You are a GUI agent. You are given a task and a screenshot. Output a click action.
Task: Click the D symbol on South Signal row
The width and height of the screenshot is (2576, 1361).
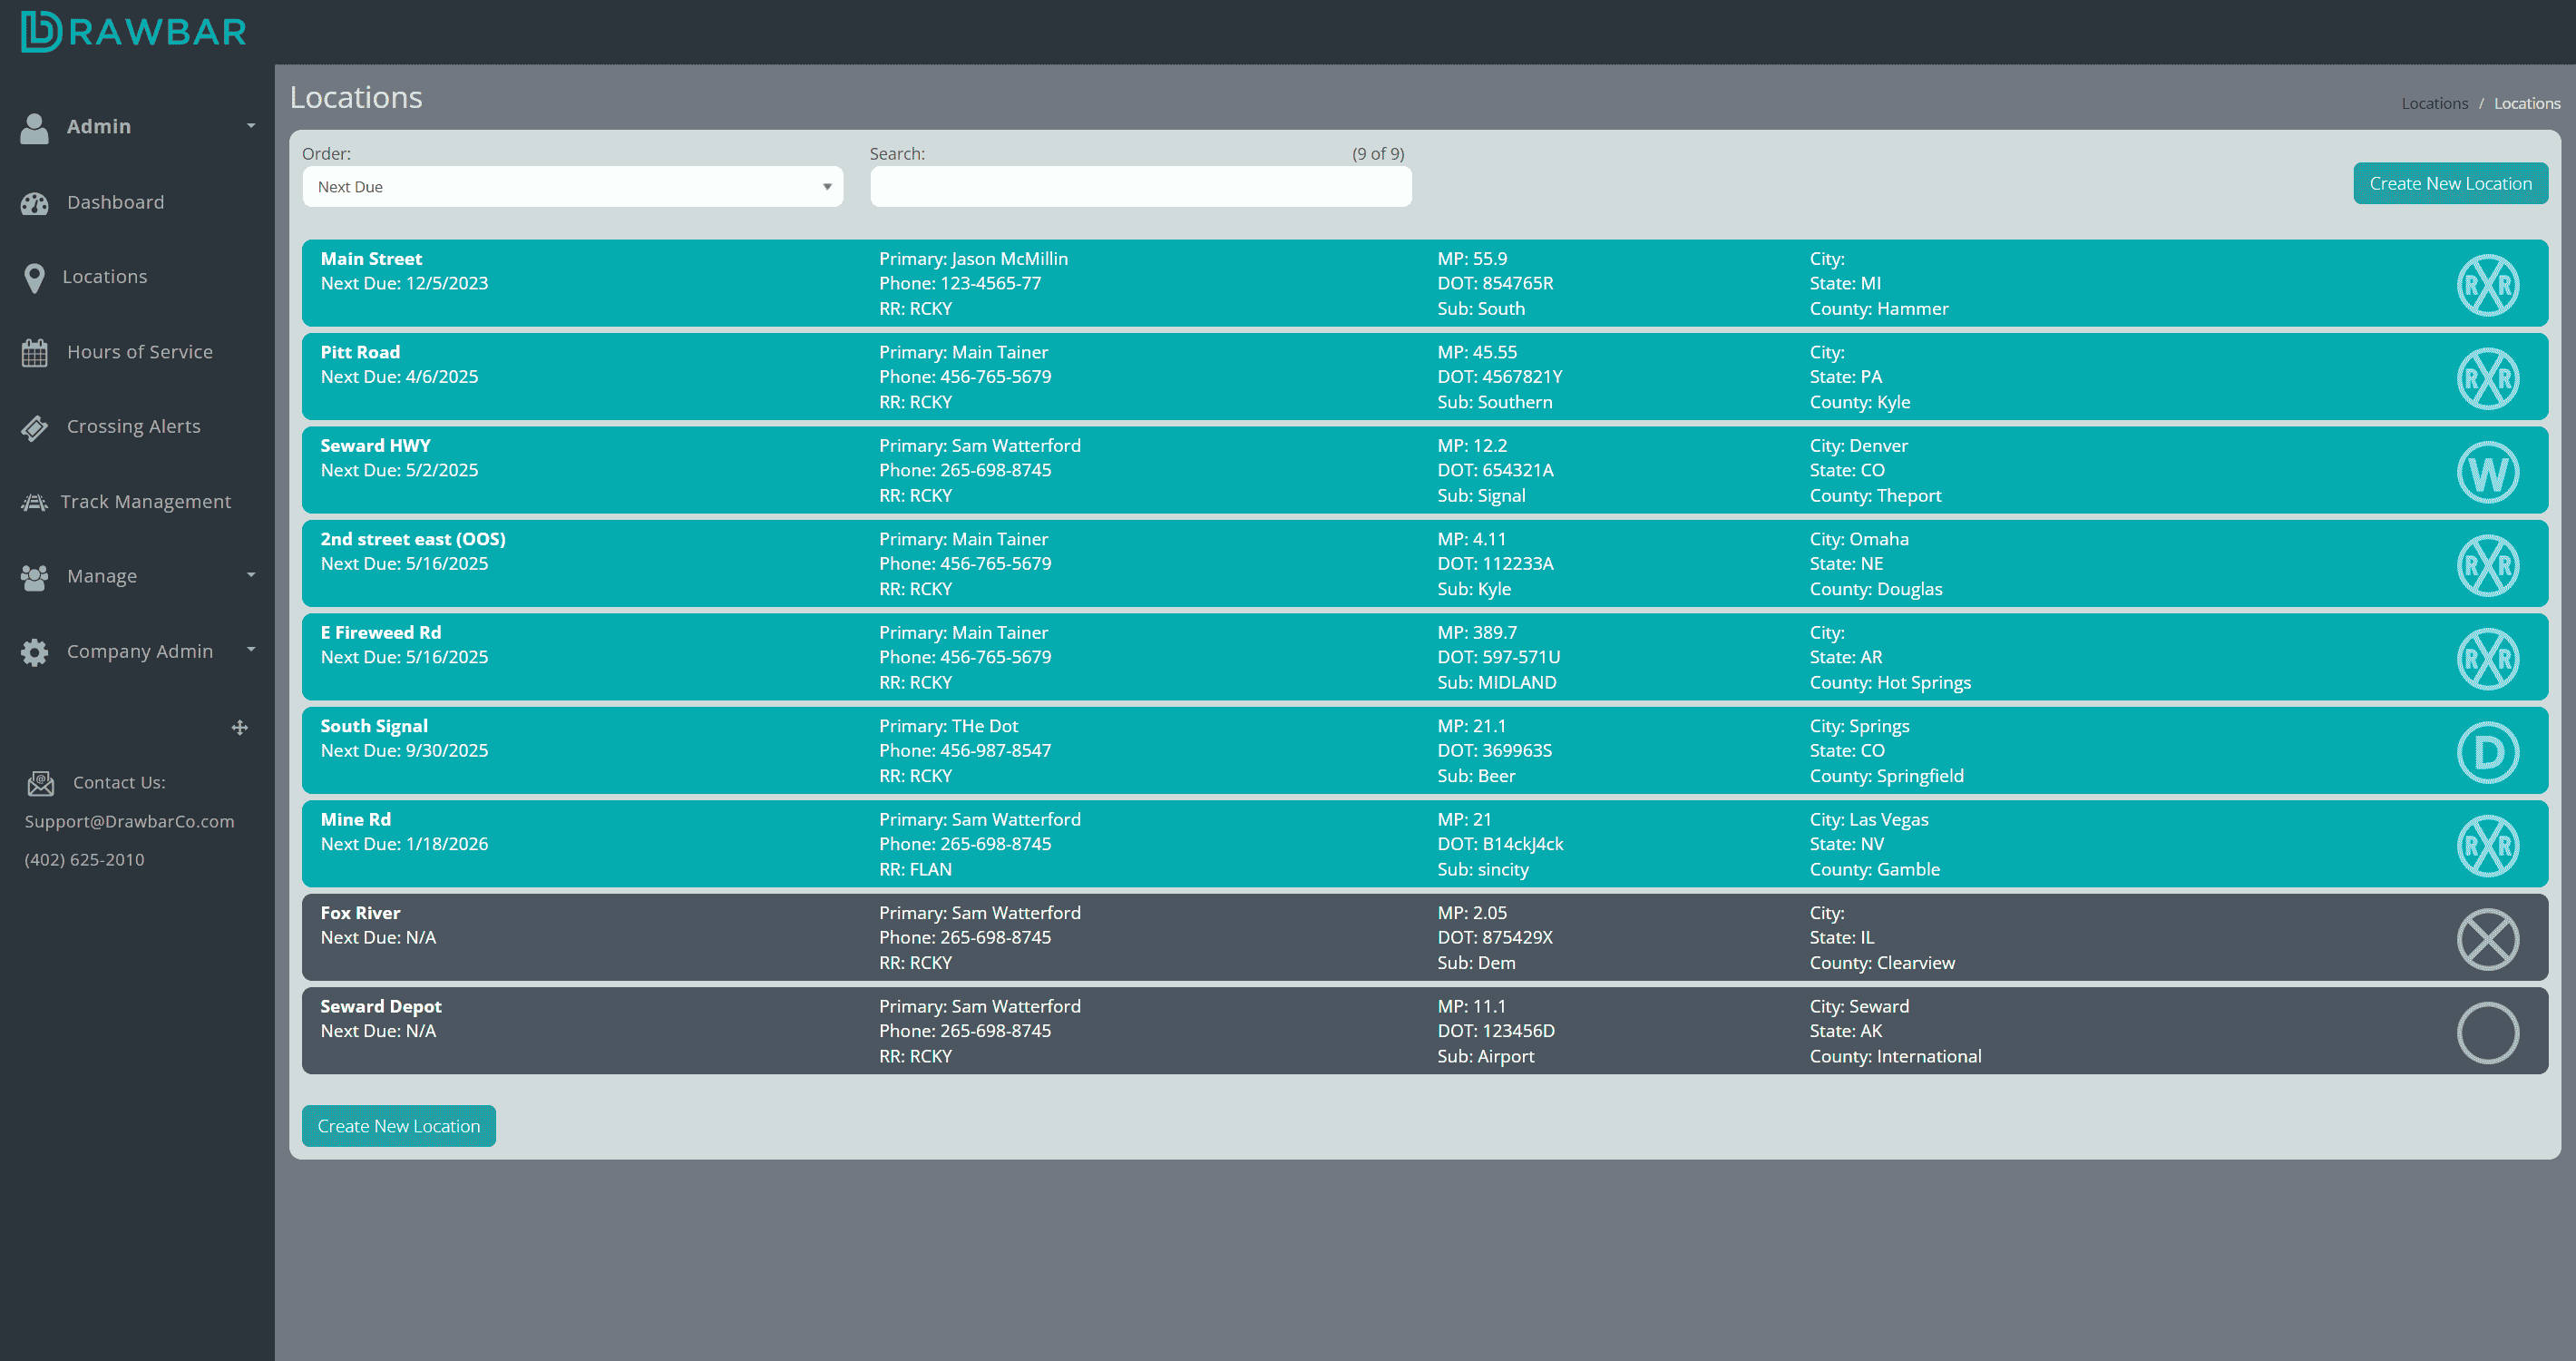coord(2488,751)
